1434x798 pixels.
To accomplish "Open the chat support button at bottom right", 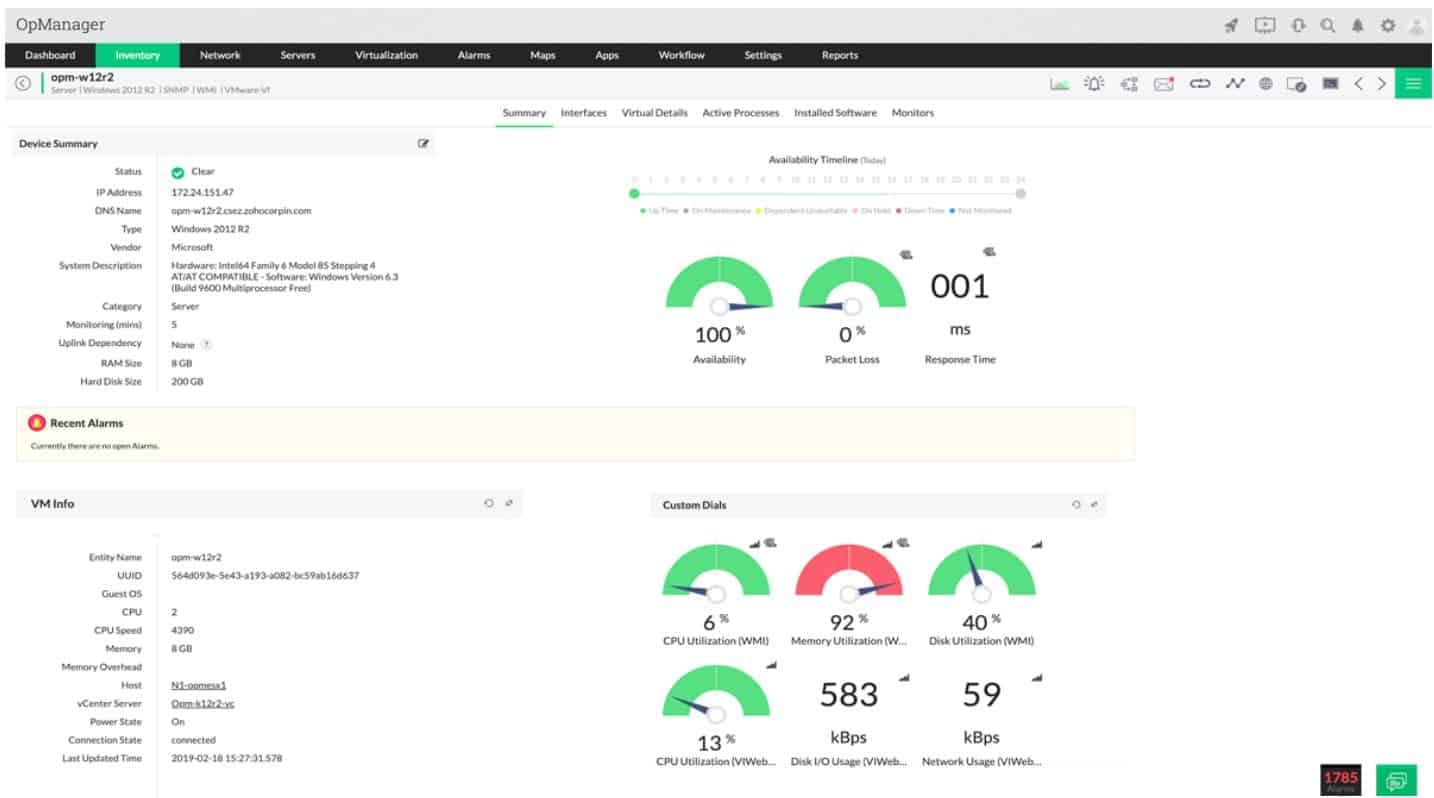I will pos(1397,781).
